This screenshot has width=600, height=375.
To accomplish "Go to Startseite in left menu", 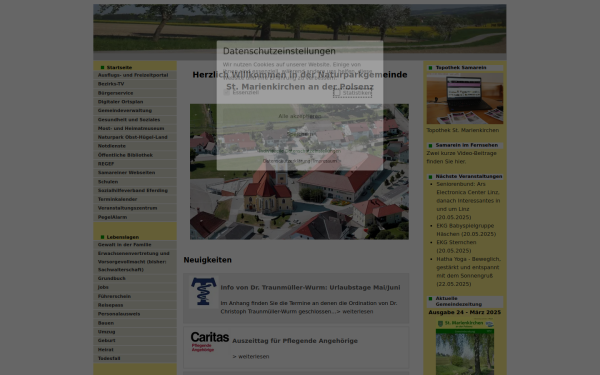I will (119, 67).
